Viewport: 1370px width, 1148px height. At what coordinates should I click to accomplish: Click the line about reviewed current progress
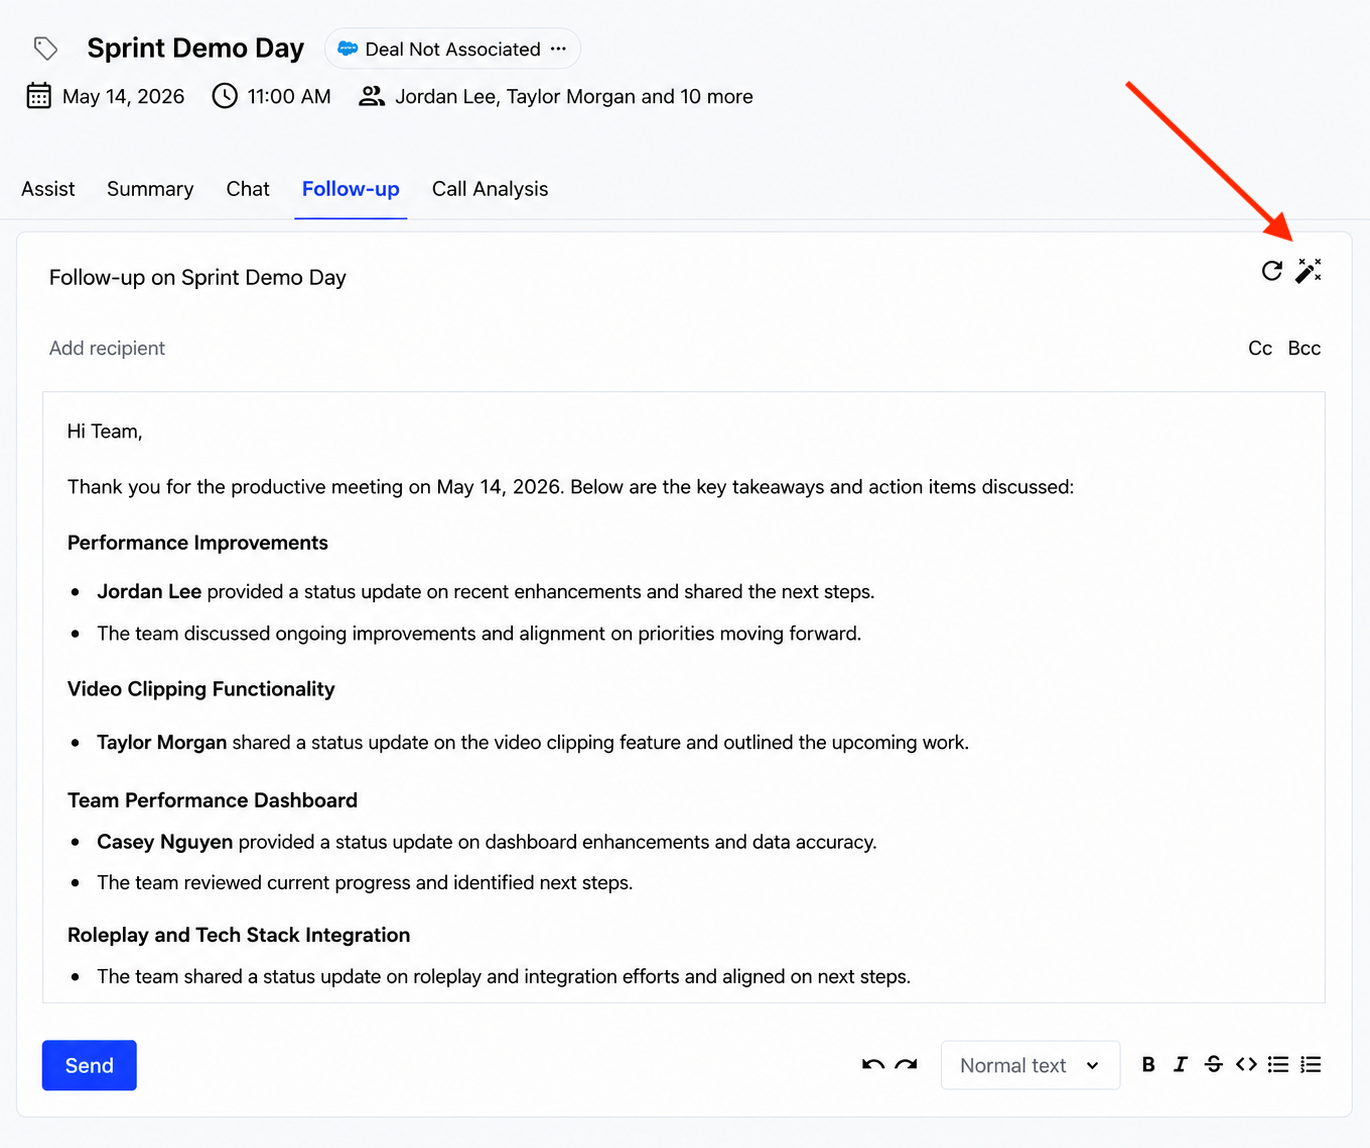click(365, 883)
